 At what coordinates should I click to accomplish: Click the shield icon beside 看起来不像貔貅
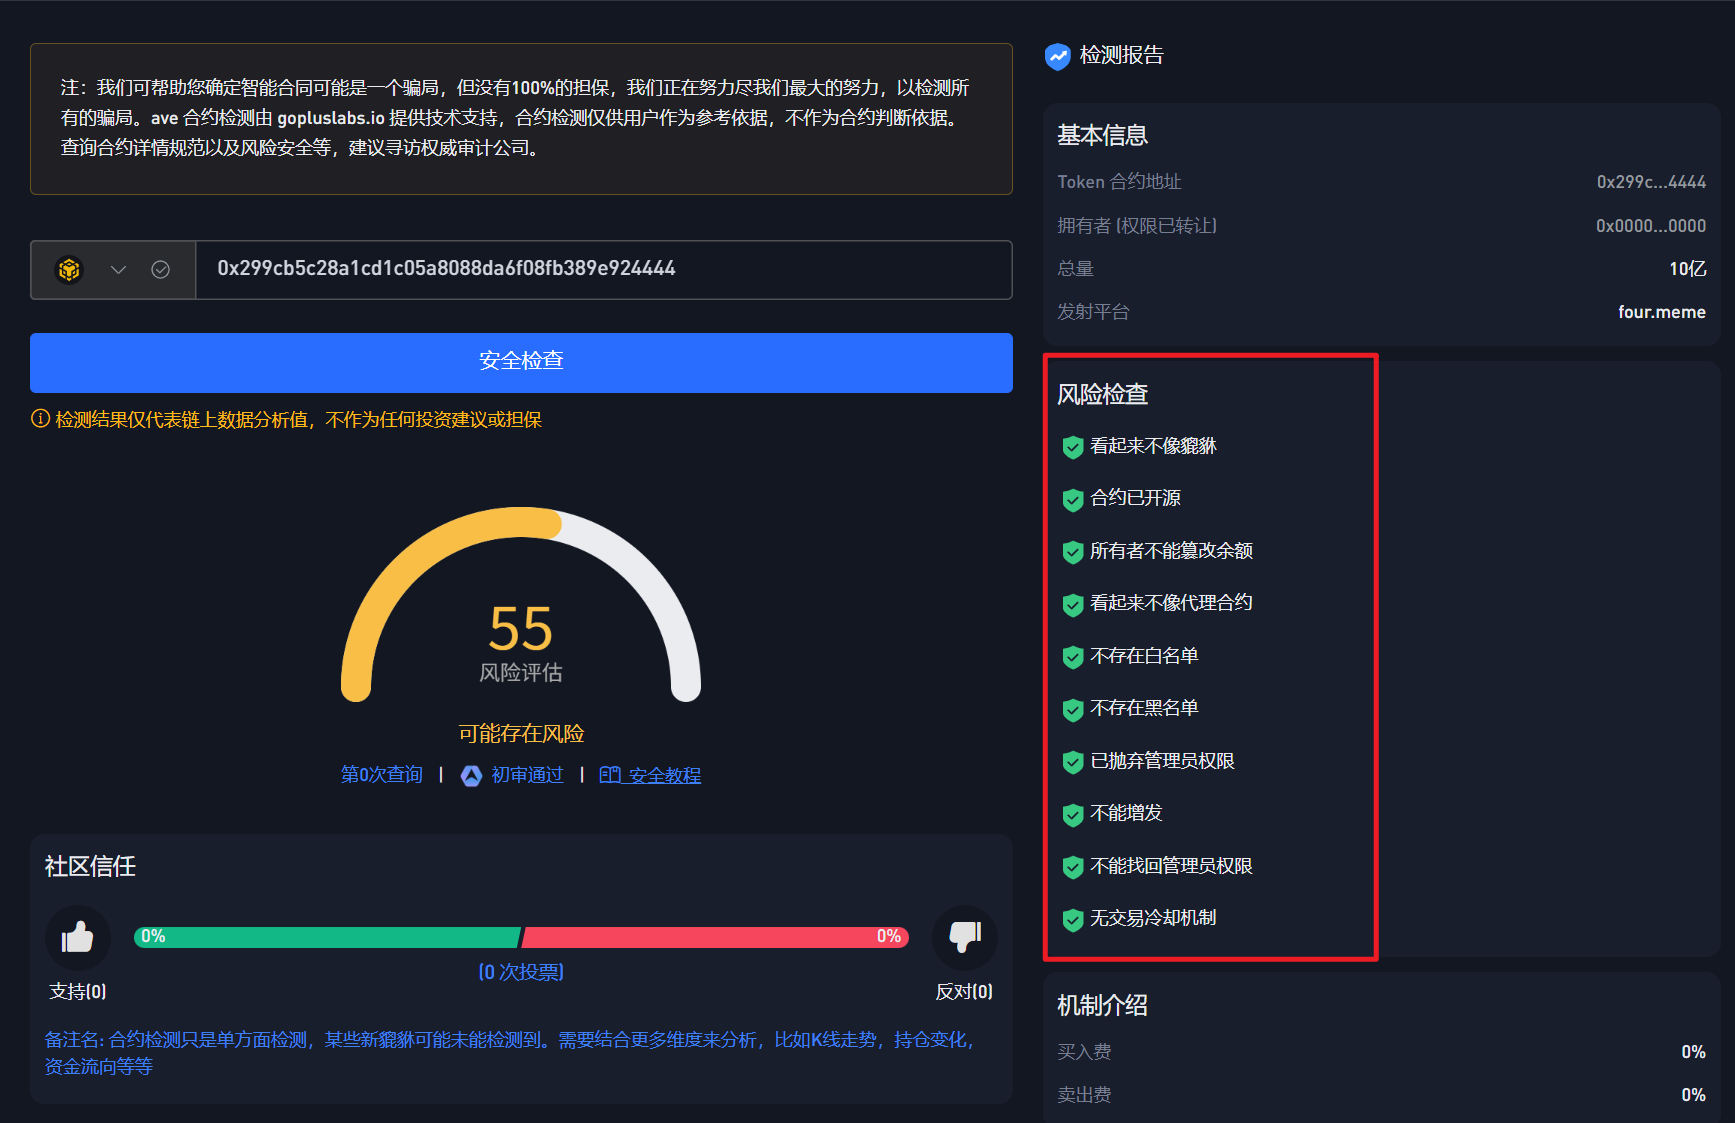pyautogui.click(x=1072, y=447)
